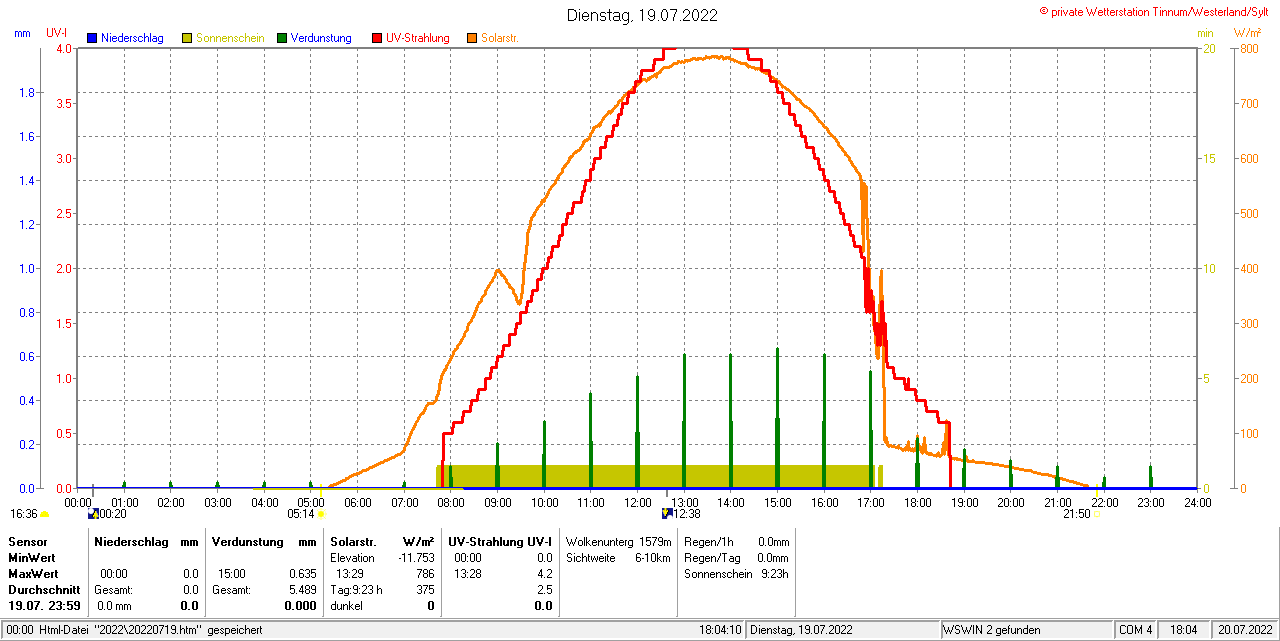Click the yellow min axis label
The image size is (1280, 641).
tap(1205, 33)
